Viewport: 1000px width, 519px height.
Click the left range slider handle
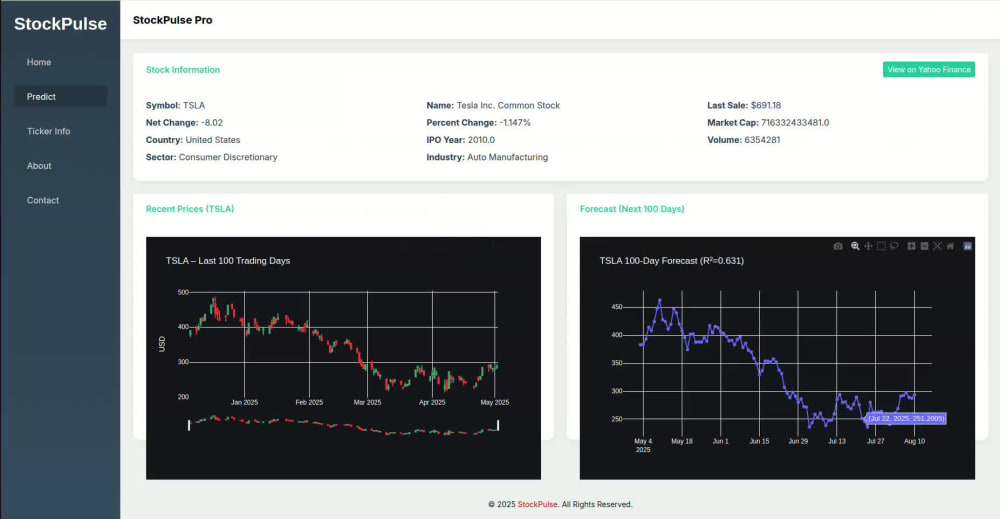[x=189, y=425]
